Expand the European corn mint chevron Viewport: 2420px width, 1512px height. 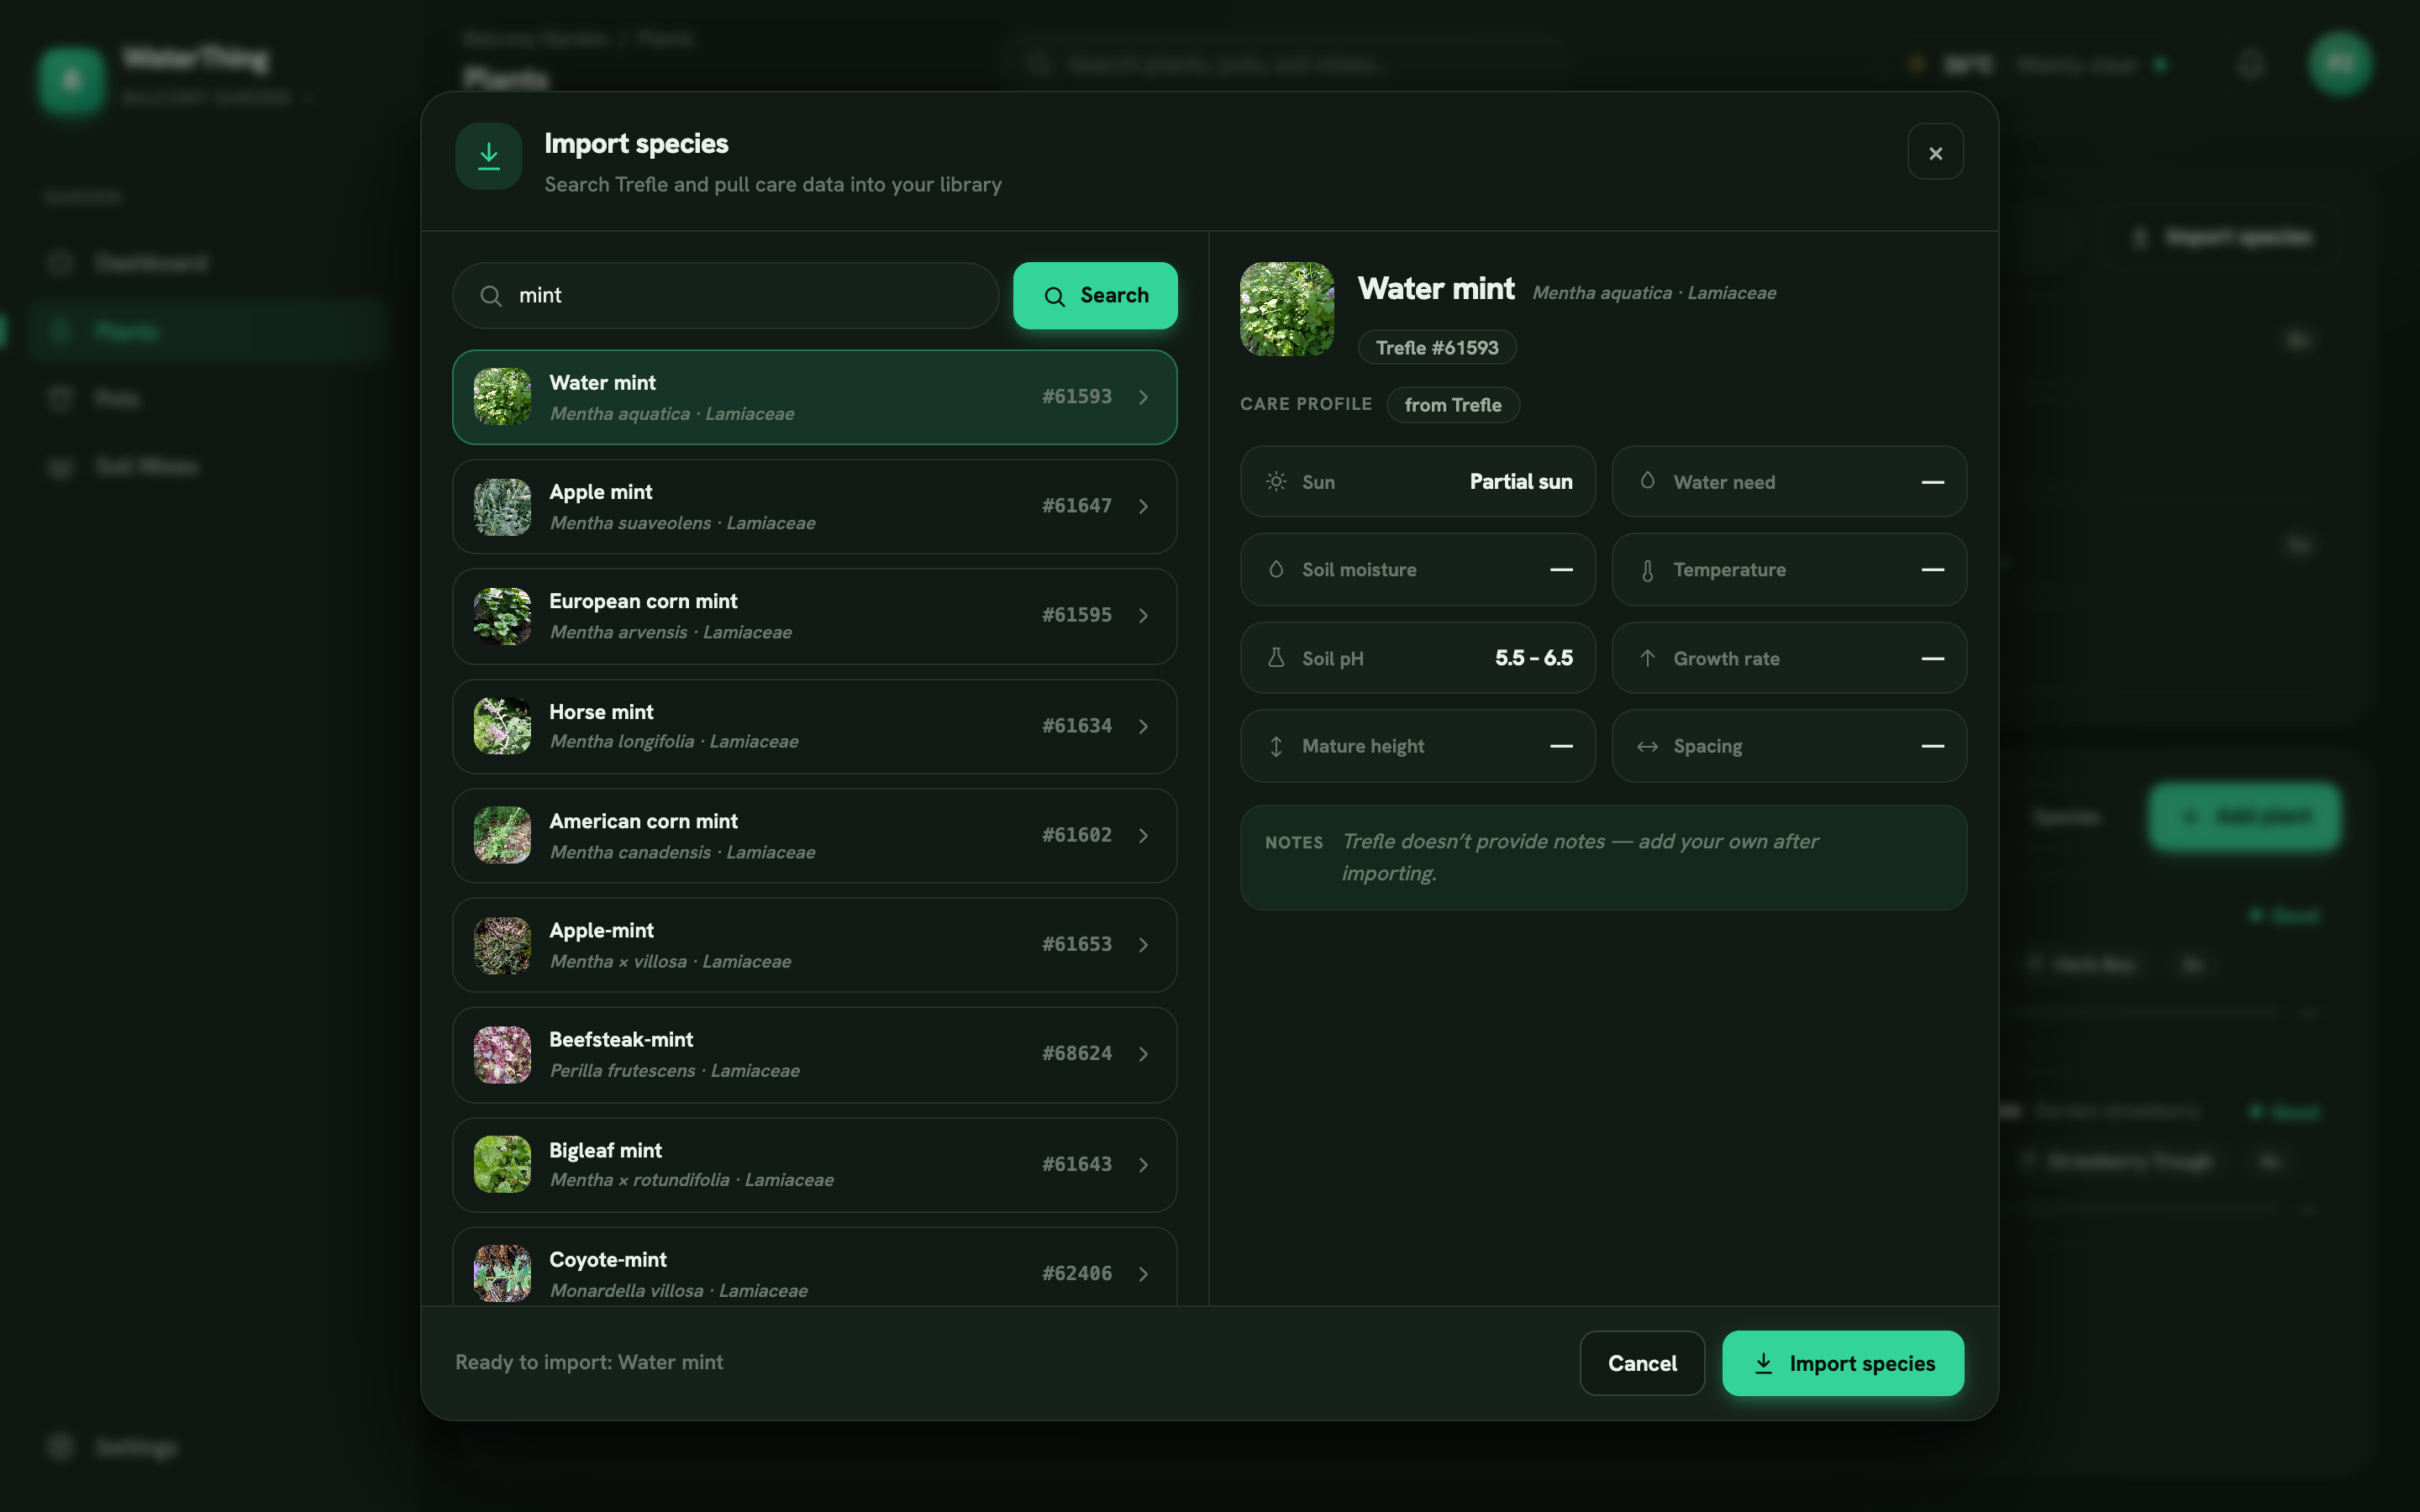[1144, 616]
